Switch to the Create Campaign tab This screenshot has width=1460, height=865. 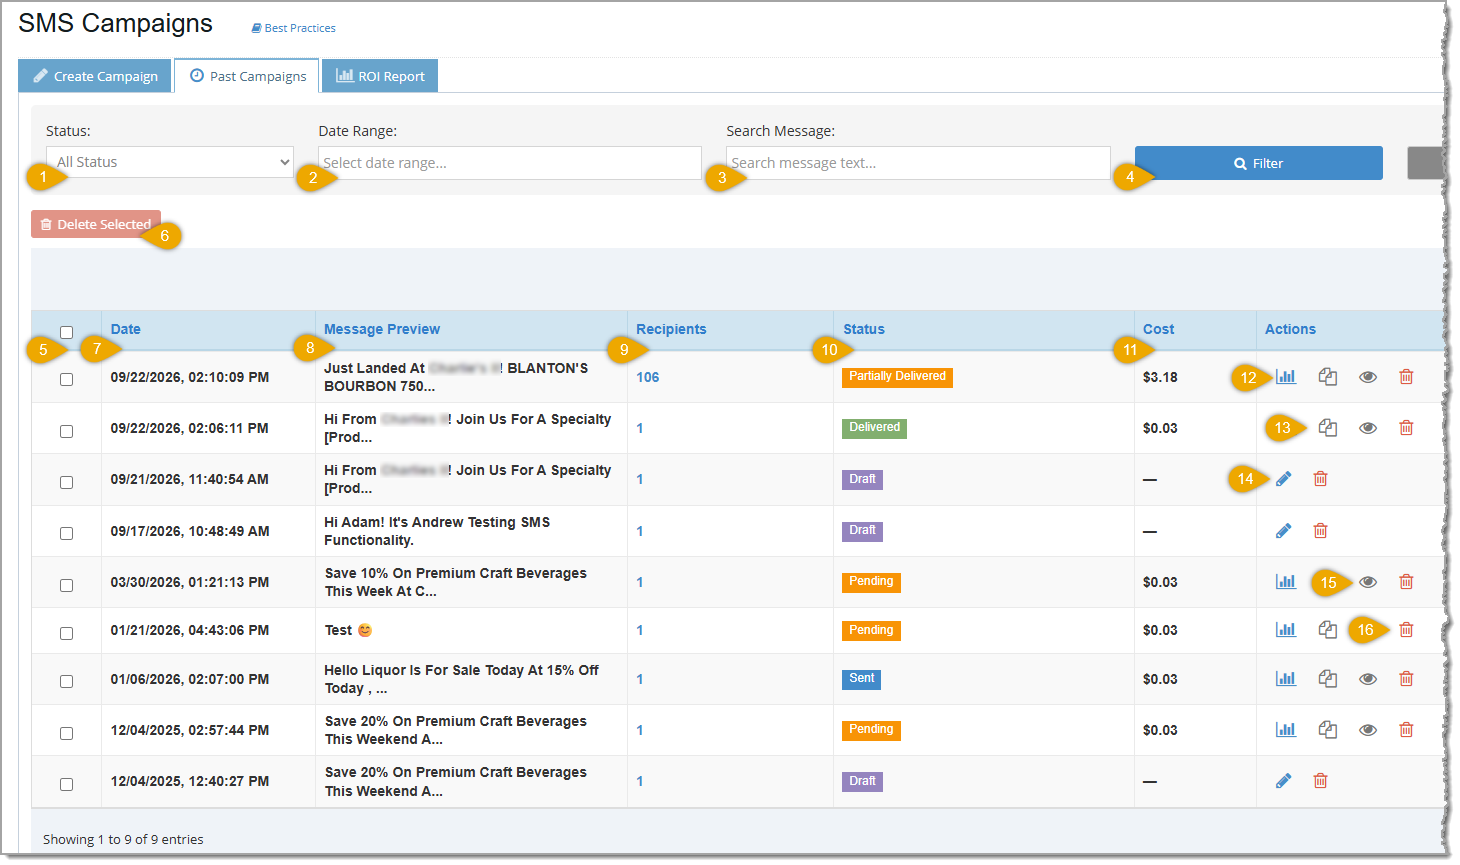click(95, 76)
